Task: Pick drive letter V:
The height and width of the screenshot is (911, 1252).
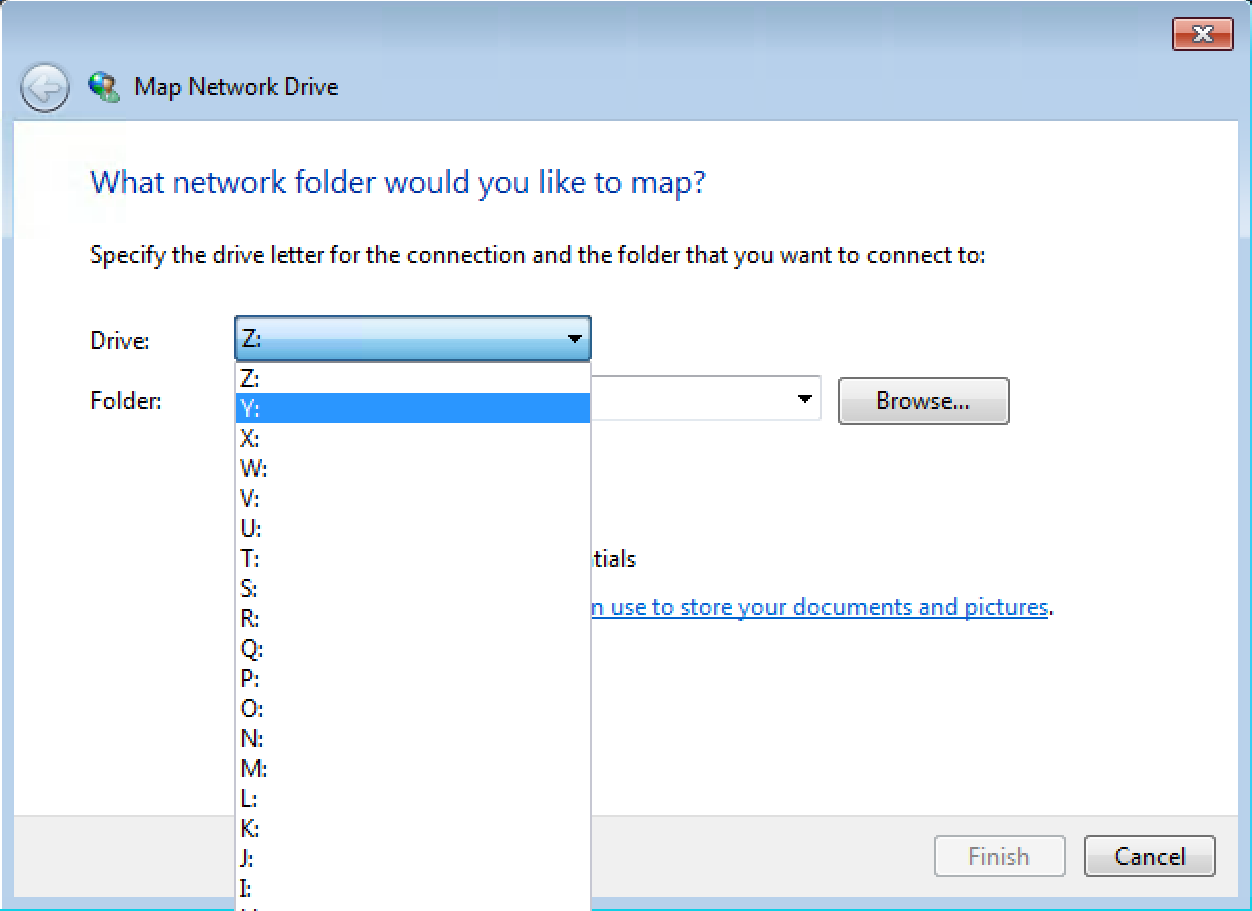Action: tap(412, 498)
